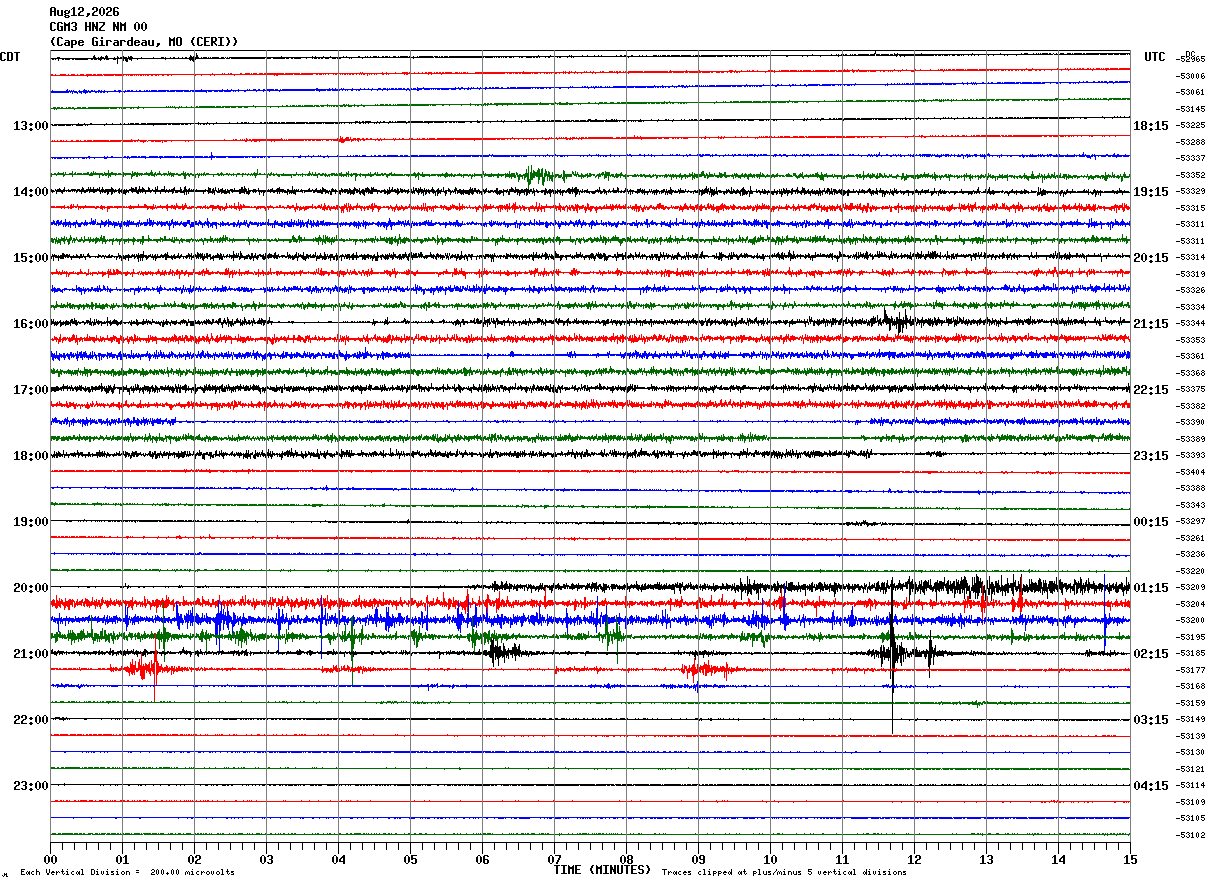Click the DC offset value '-53145'
Image resolution: width=1210 pixels, height=886 pixels.
(x=1190, y=109)
